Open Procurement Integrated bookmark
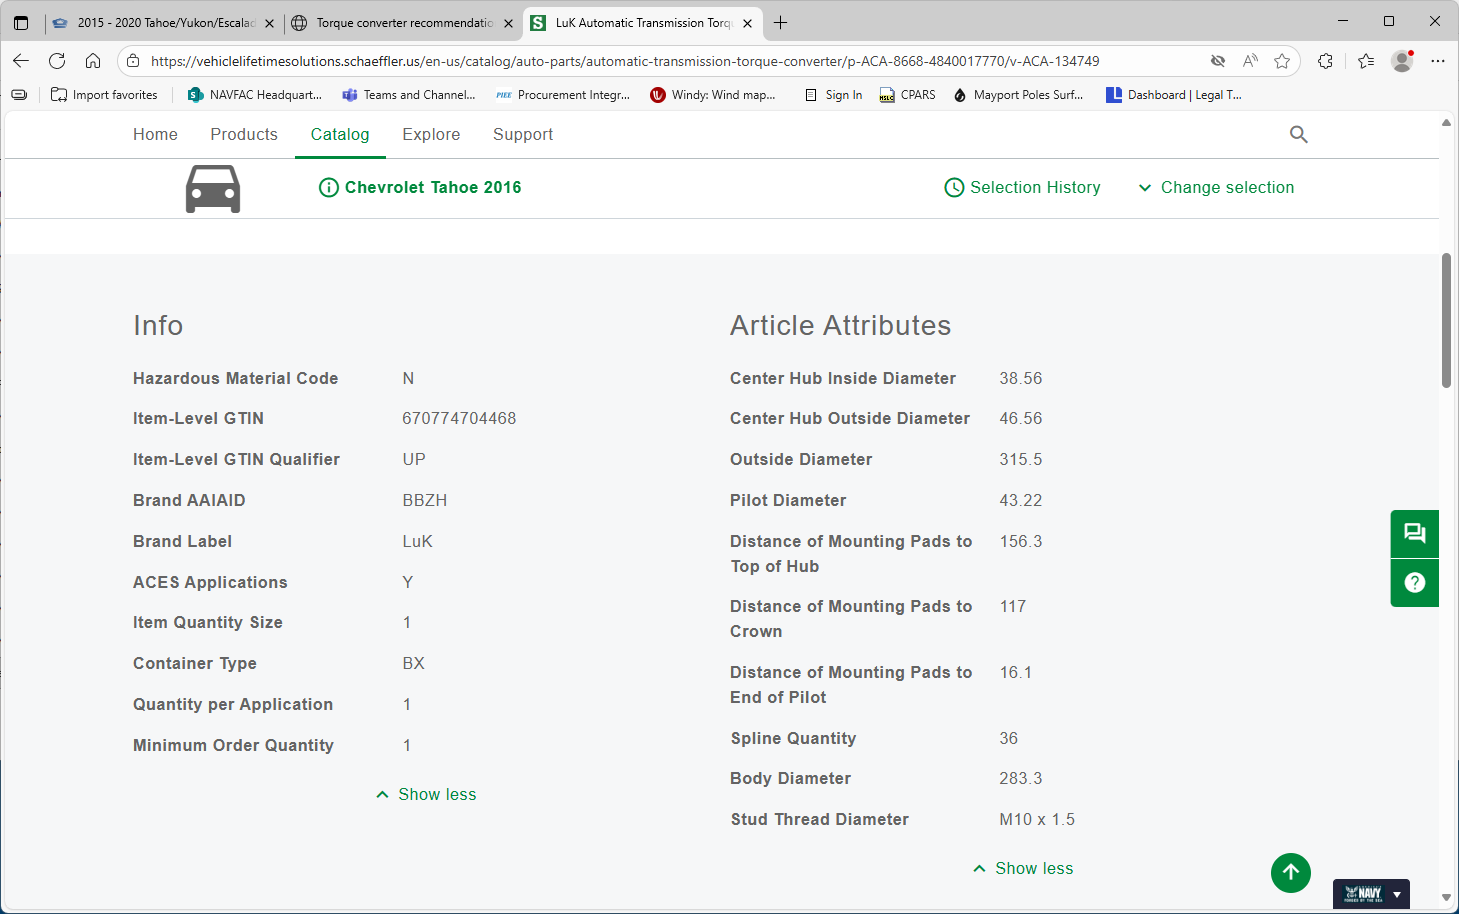1459x914 pixels. coord(563,95)
